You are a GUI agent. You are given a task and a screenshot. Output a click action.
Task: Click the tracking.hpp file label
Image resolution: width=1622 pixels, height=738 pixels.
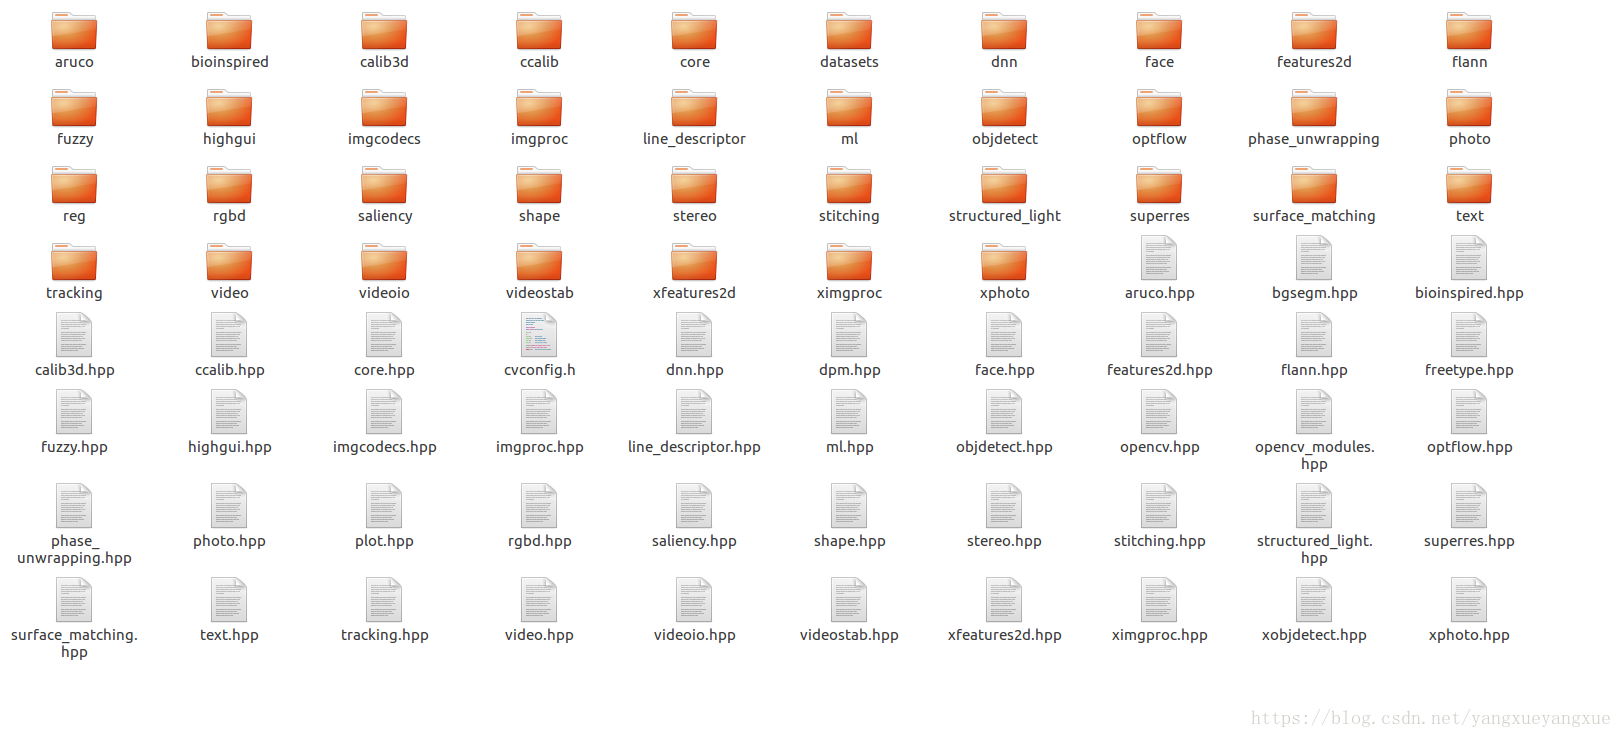tap(384, 635)
